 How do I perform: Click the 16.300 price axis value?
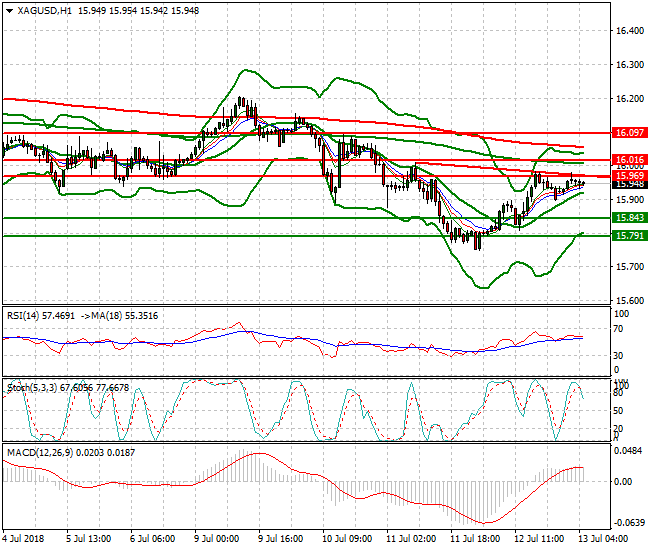630,65
